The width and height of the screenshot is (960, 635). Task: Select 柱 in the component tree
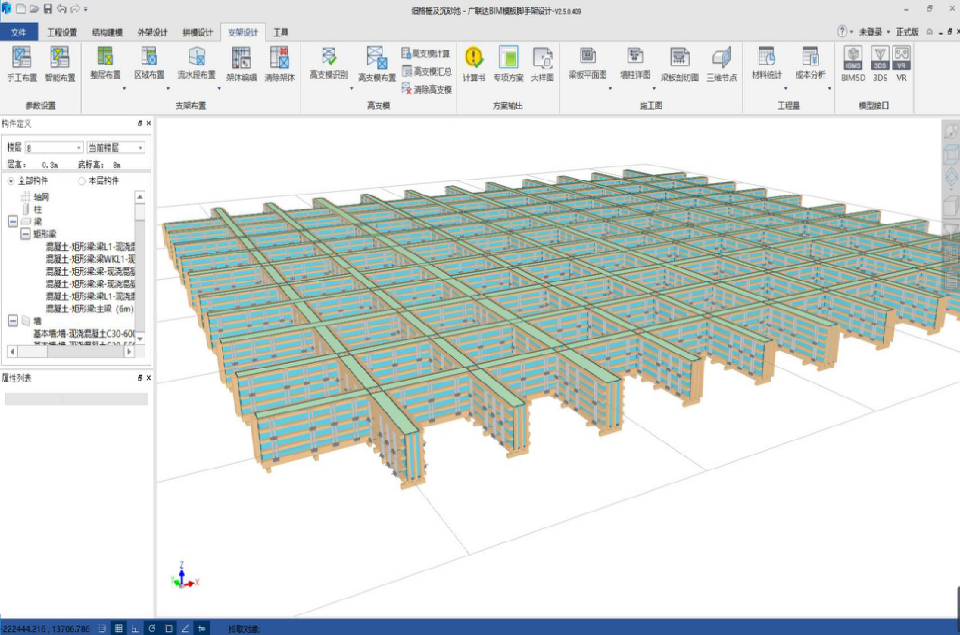pyautogui.click(x=38, y=209)
